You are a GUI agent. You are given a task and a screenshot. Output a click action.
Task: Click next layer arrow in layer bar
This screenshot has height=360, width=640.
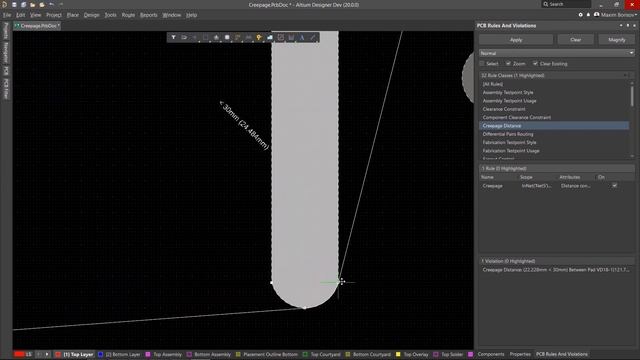click(47, 354)
